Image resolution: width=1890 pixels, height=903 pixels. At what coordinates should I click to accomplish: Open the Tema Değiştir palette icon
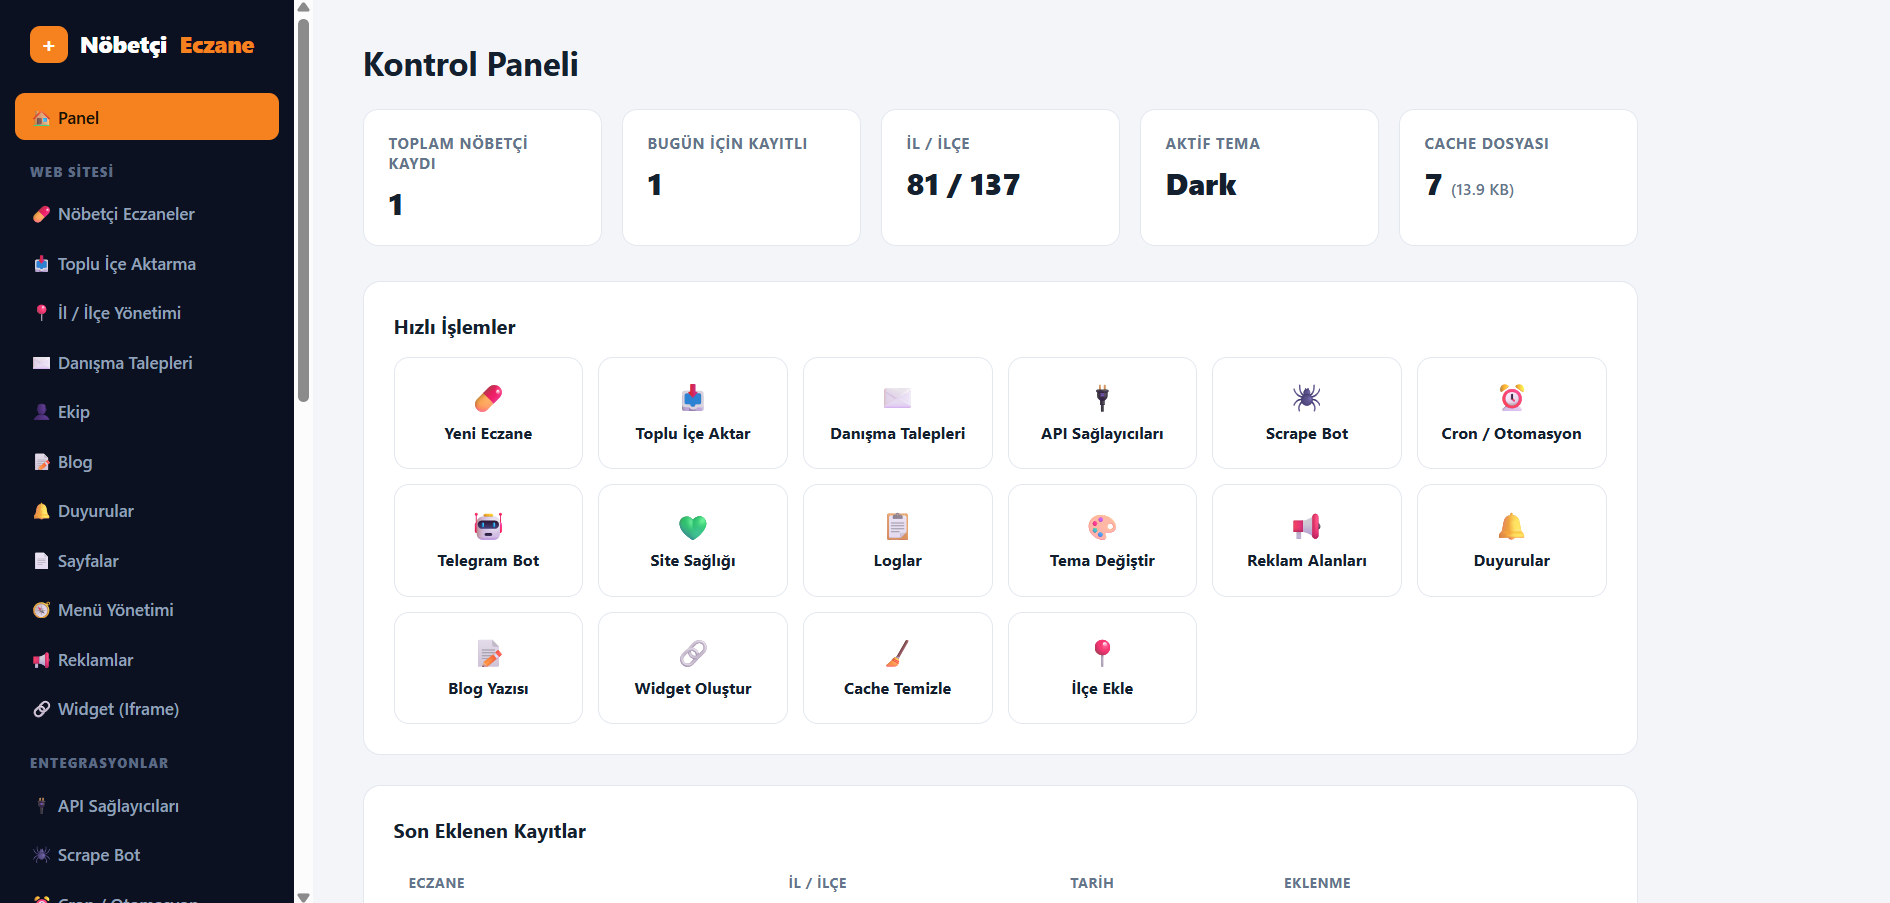(x=1102, y=526)
